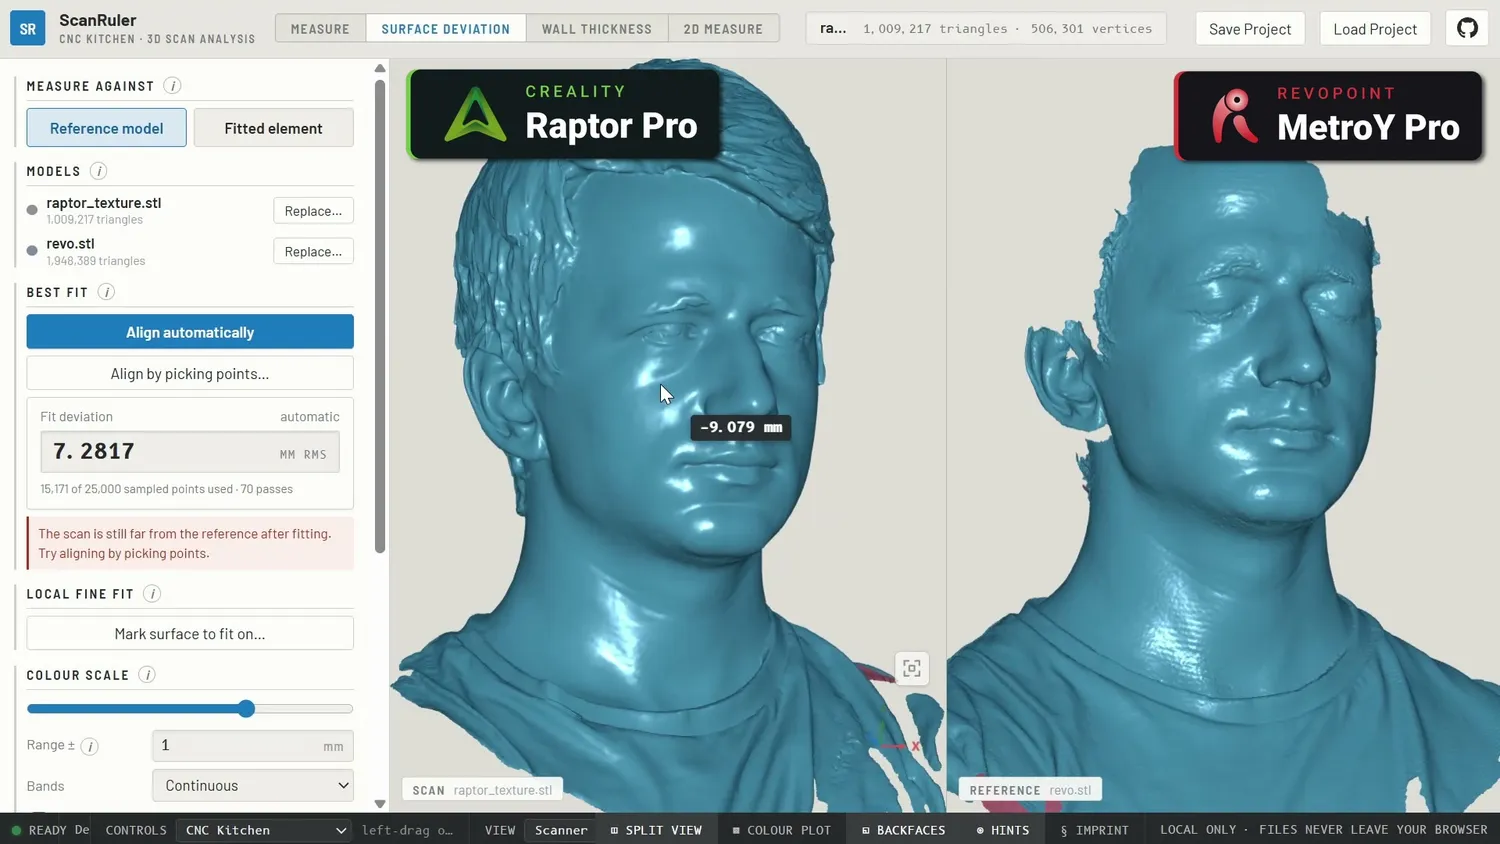
Task: Click the CONTROLS label in the status bar
Action: [136, 830]
